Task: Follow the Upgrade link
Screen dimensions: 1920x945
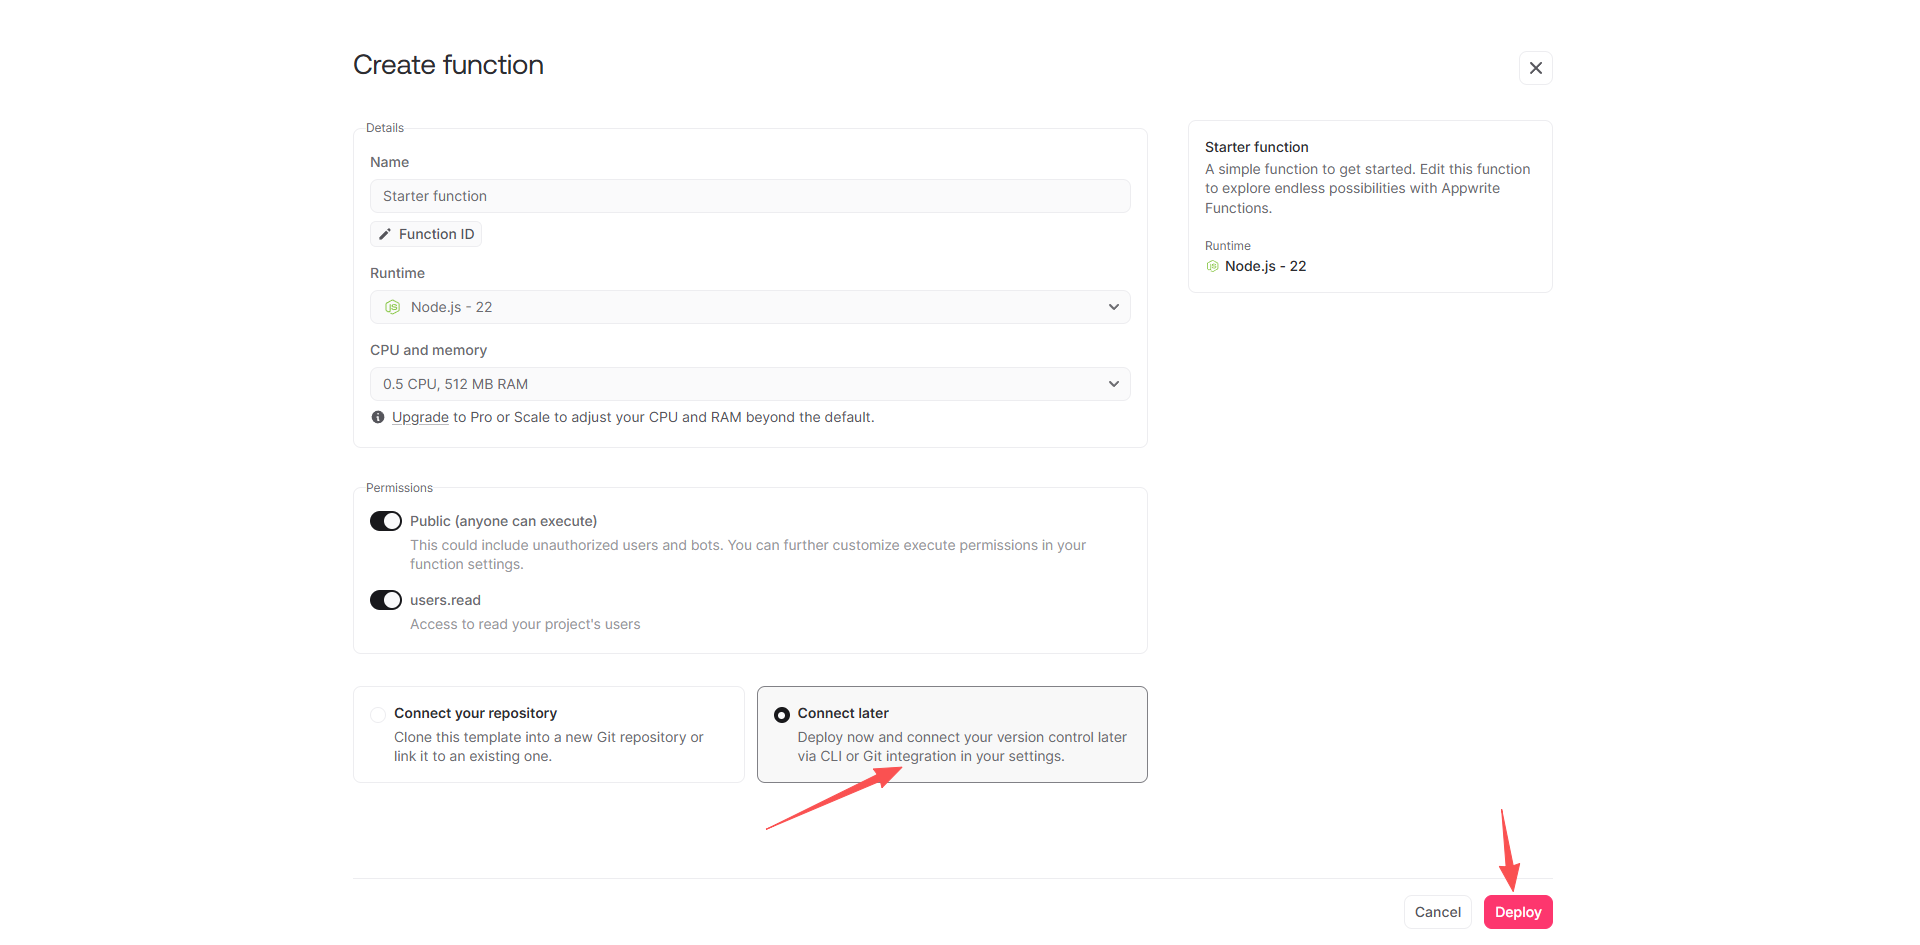Action: click(x=420, y=418)
